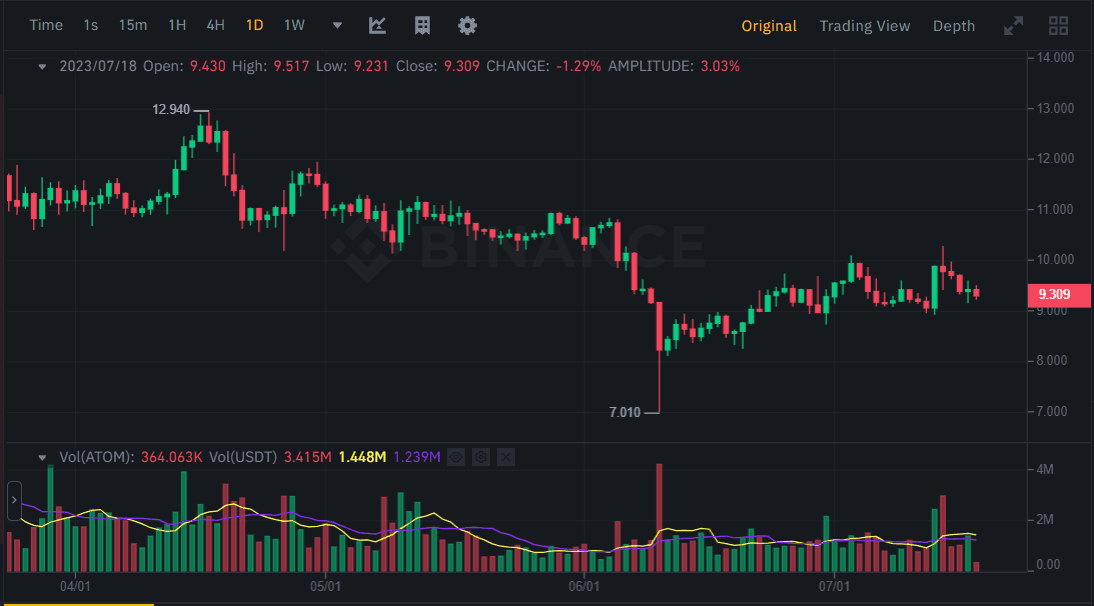This screenshot has width=1094, height=606.
Task: Open the multi-chart grid layout icon
Action: point(1058,25)
